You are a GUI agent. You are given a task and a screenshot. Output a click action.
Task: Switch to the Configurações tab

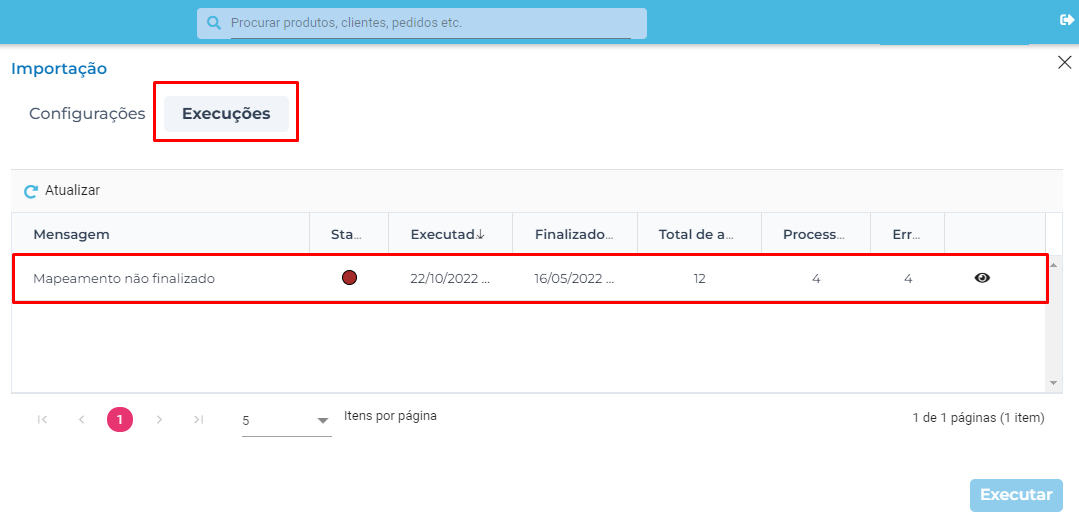point(87,114)
